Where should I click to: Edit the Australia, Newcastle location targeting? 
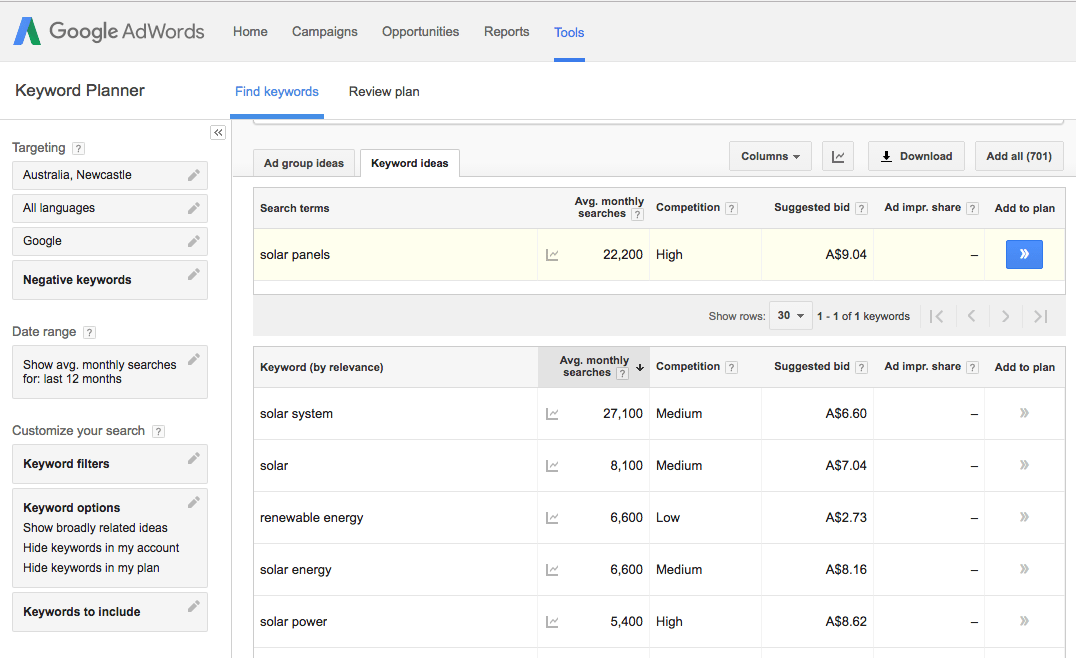[x=194, y=175]
